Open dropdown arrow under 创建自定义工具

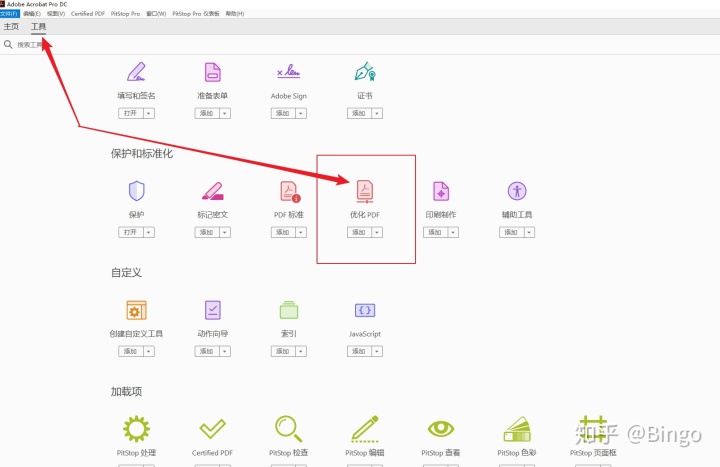149,351
